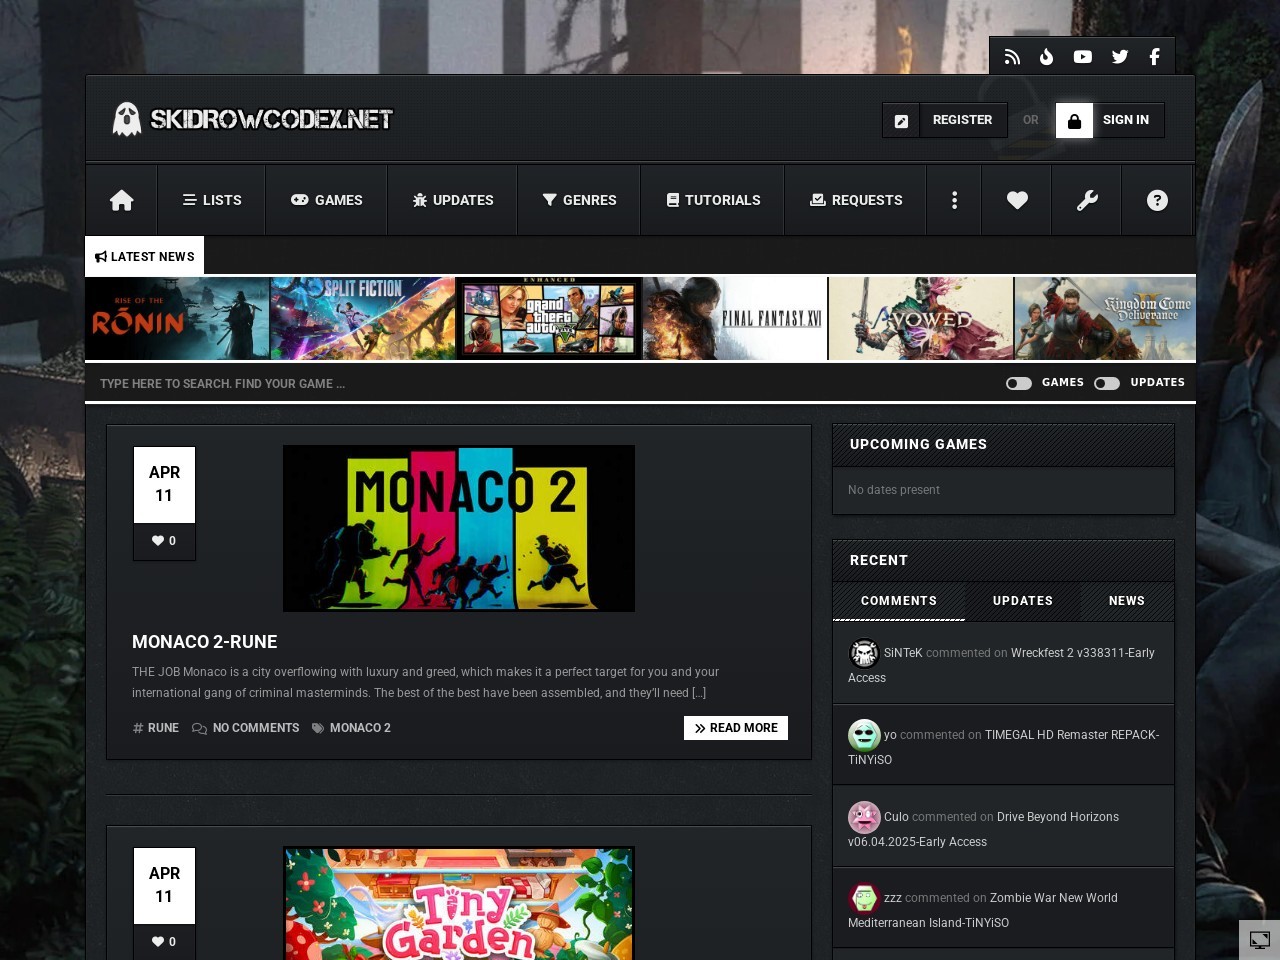Open the RSS feed icon
The image size is (1280, 960).
click(1012, 57)
